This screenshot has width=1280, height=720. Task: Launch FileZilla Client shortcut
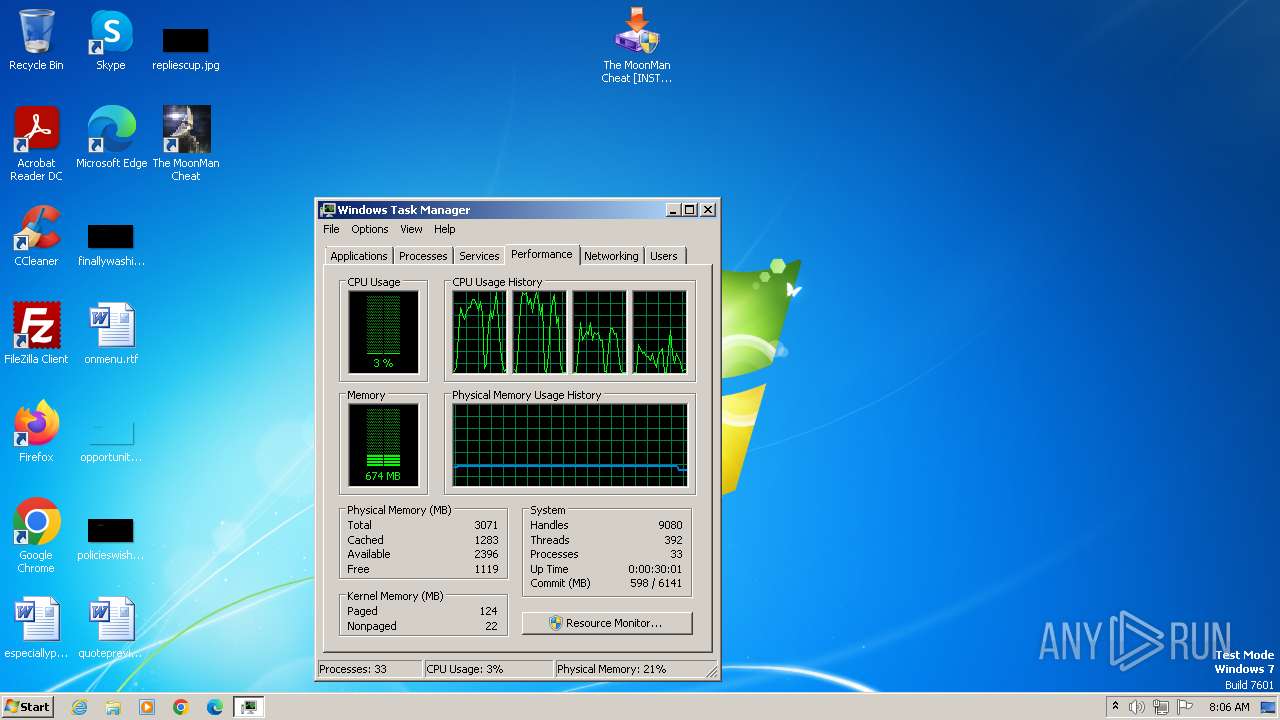point(36,334)
